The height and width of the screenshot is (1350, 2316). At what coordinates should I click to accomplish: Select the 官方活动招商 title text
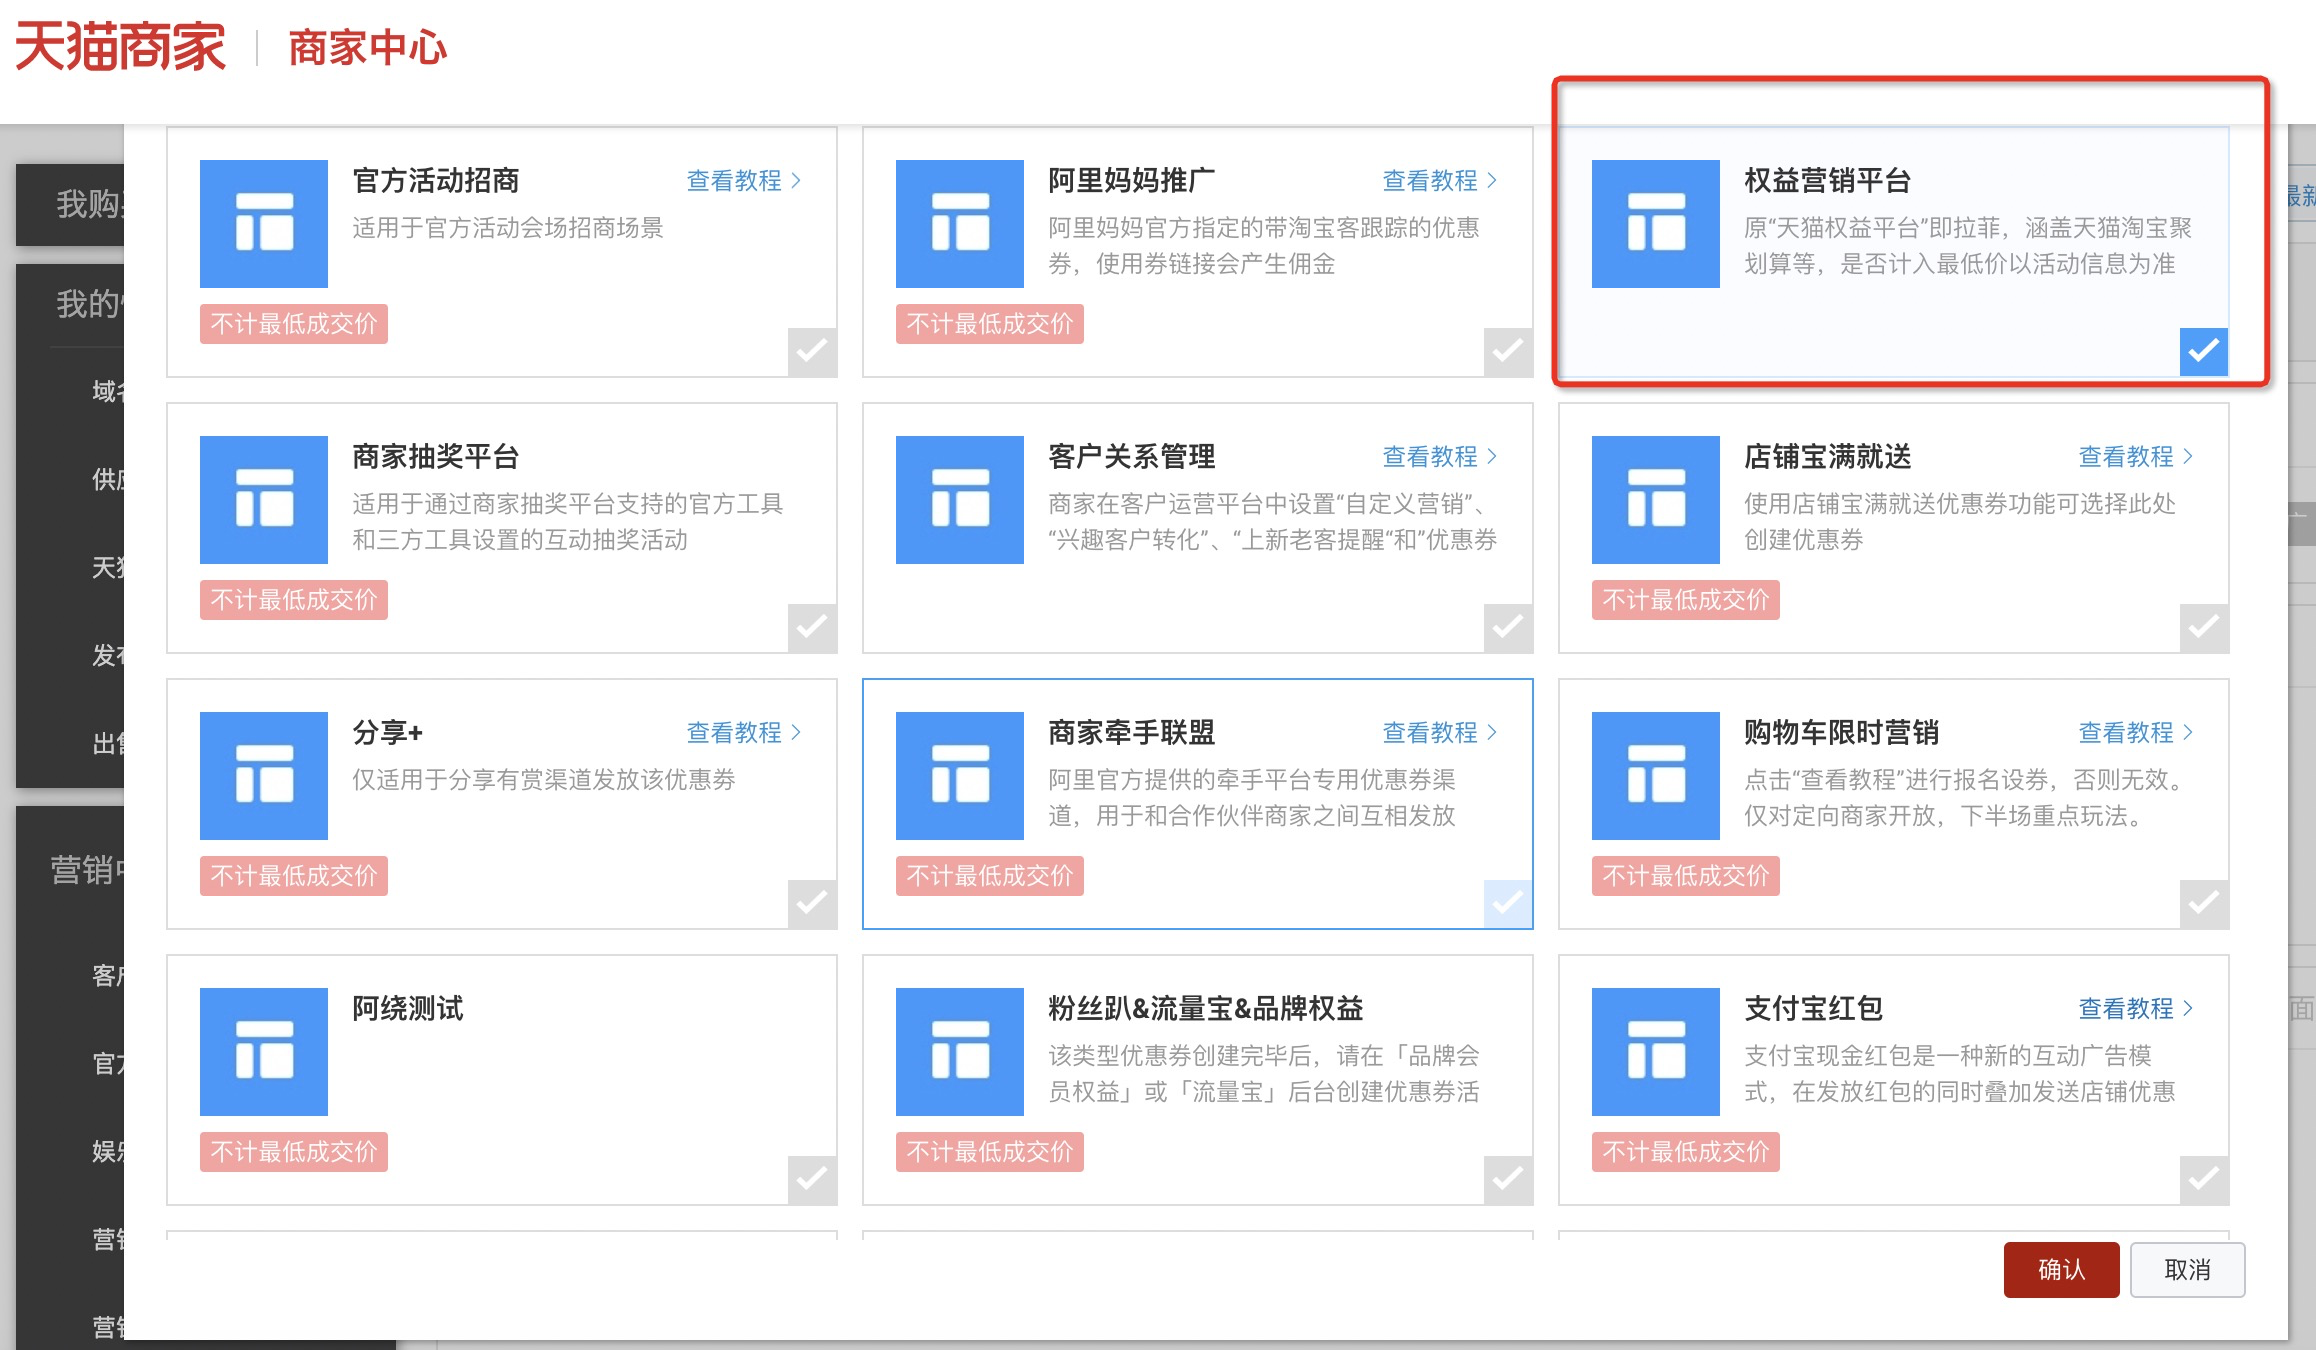point(436,181)
